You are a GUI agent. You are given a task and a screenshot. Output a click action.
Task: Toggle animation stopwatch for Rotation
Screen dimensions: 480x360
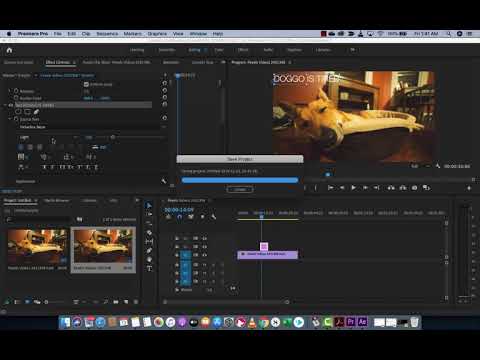(x=16, y=91)
